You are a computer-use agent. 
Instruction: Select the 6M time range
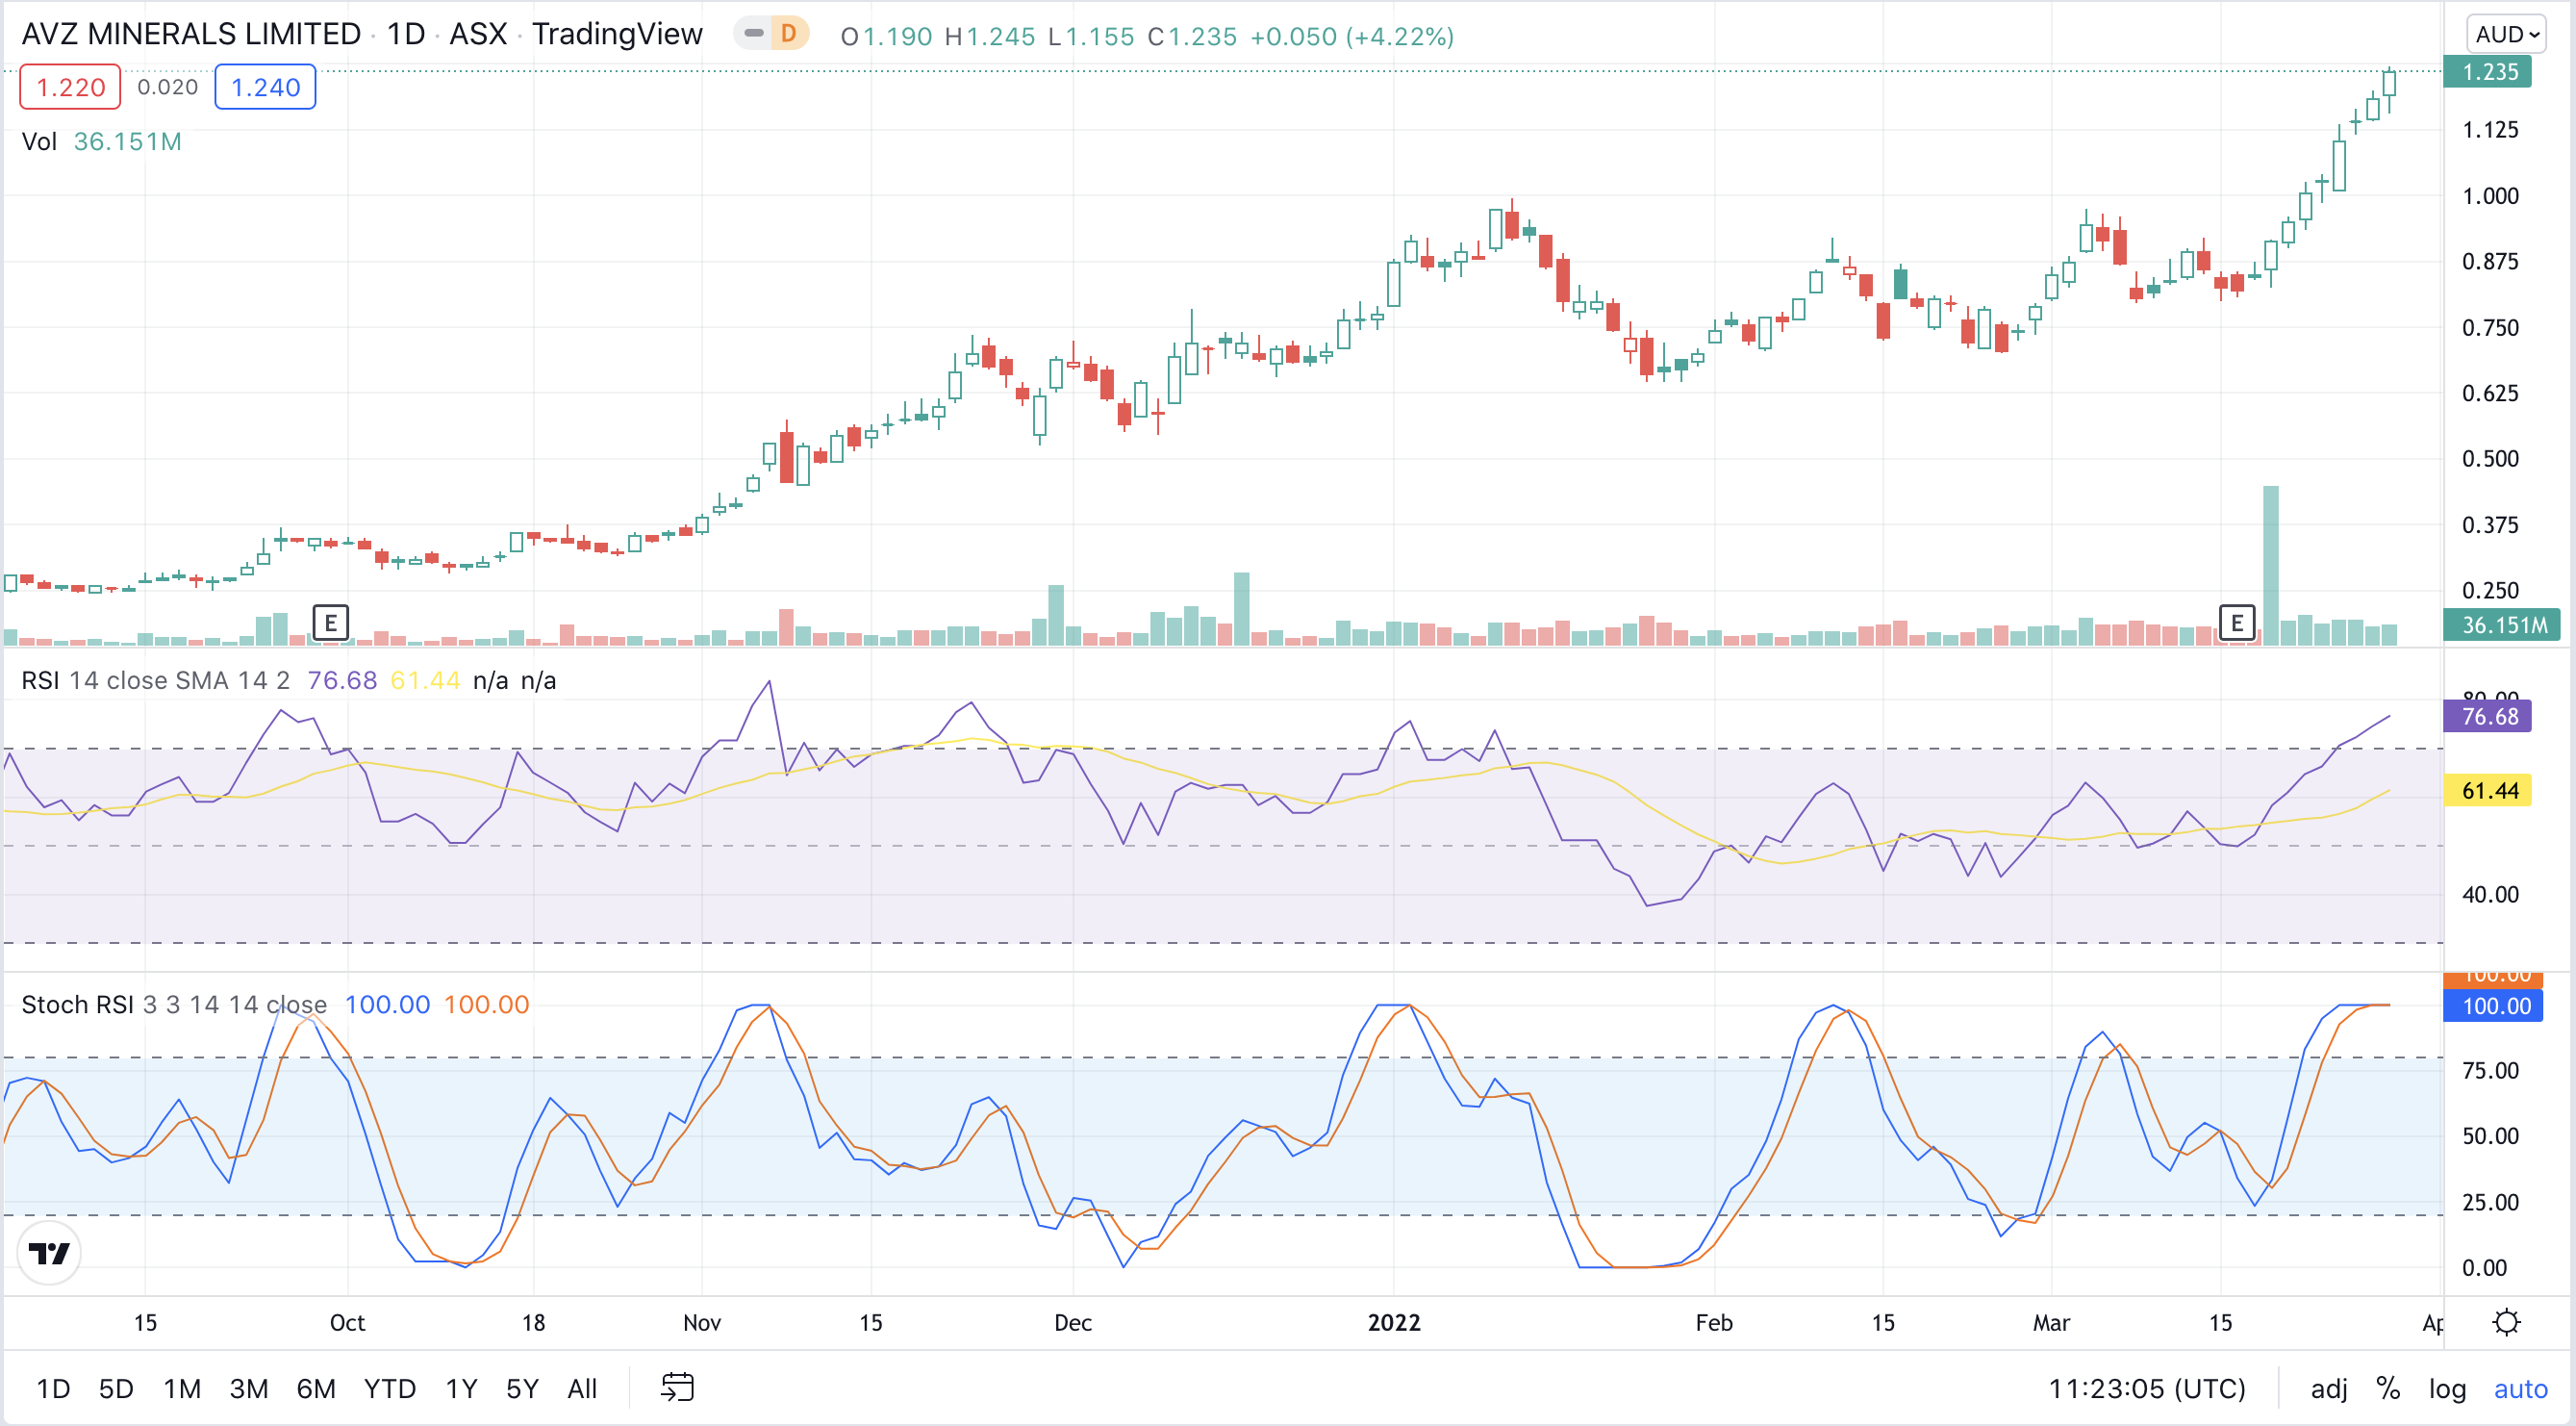pyautogui.click(x=315, y=1388)
